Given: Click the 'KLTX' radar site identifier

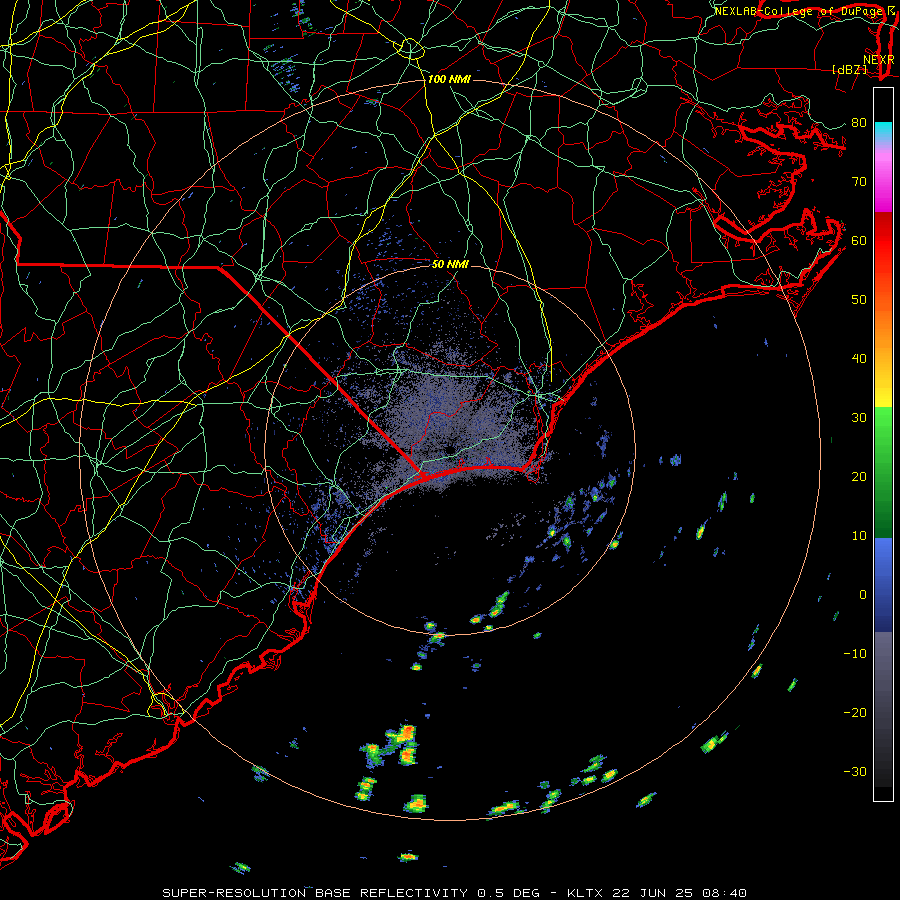Looking at the screenshot, I should point(584,893).
